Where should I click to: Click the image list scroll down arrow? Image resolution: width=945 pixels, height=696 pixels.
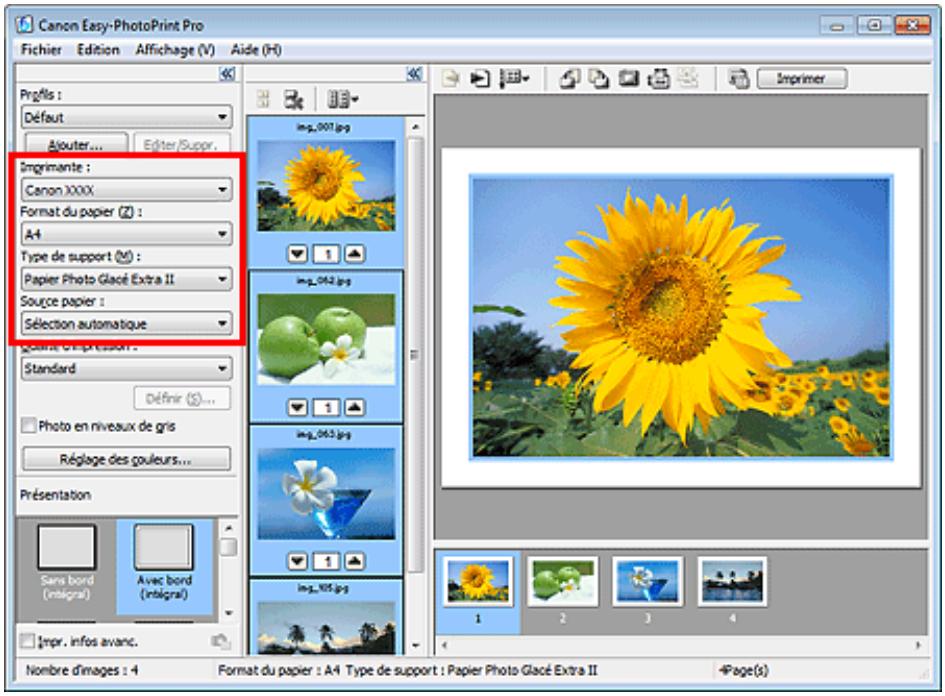(415, 645)
